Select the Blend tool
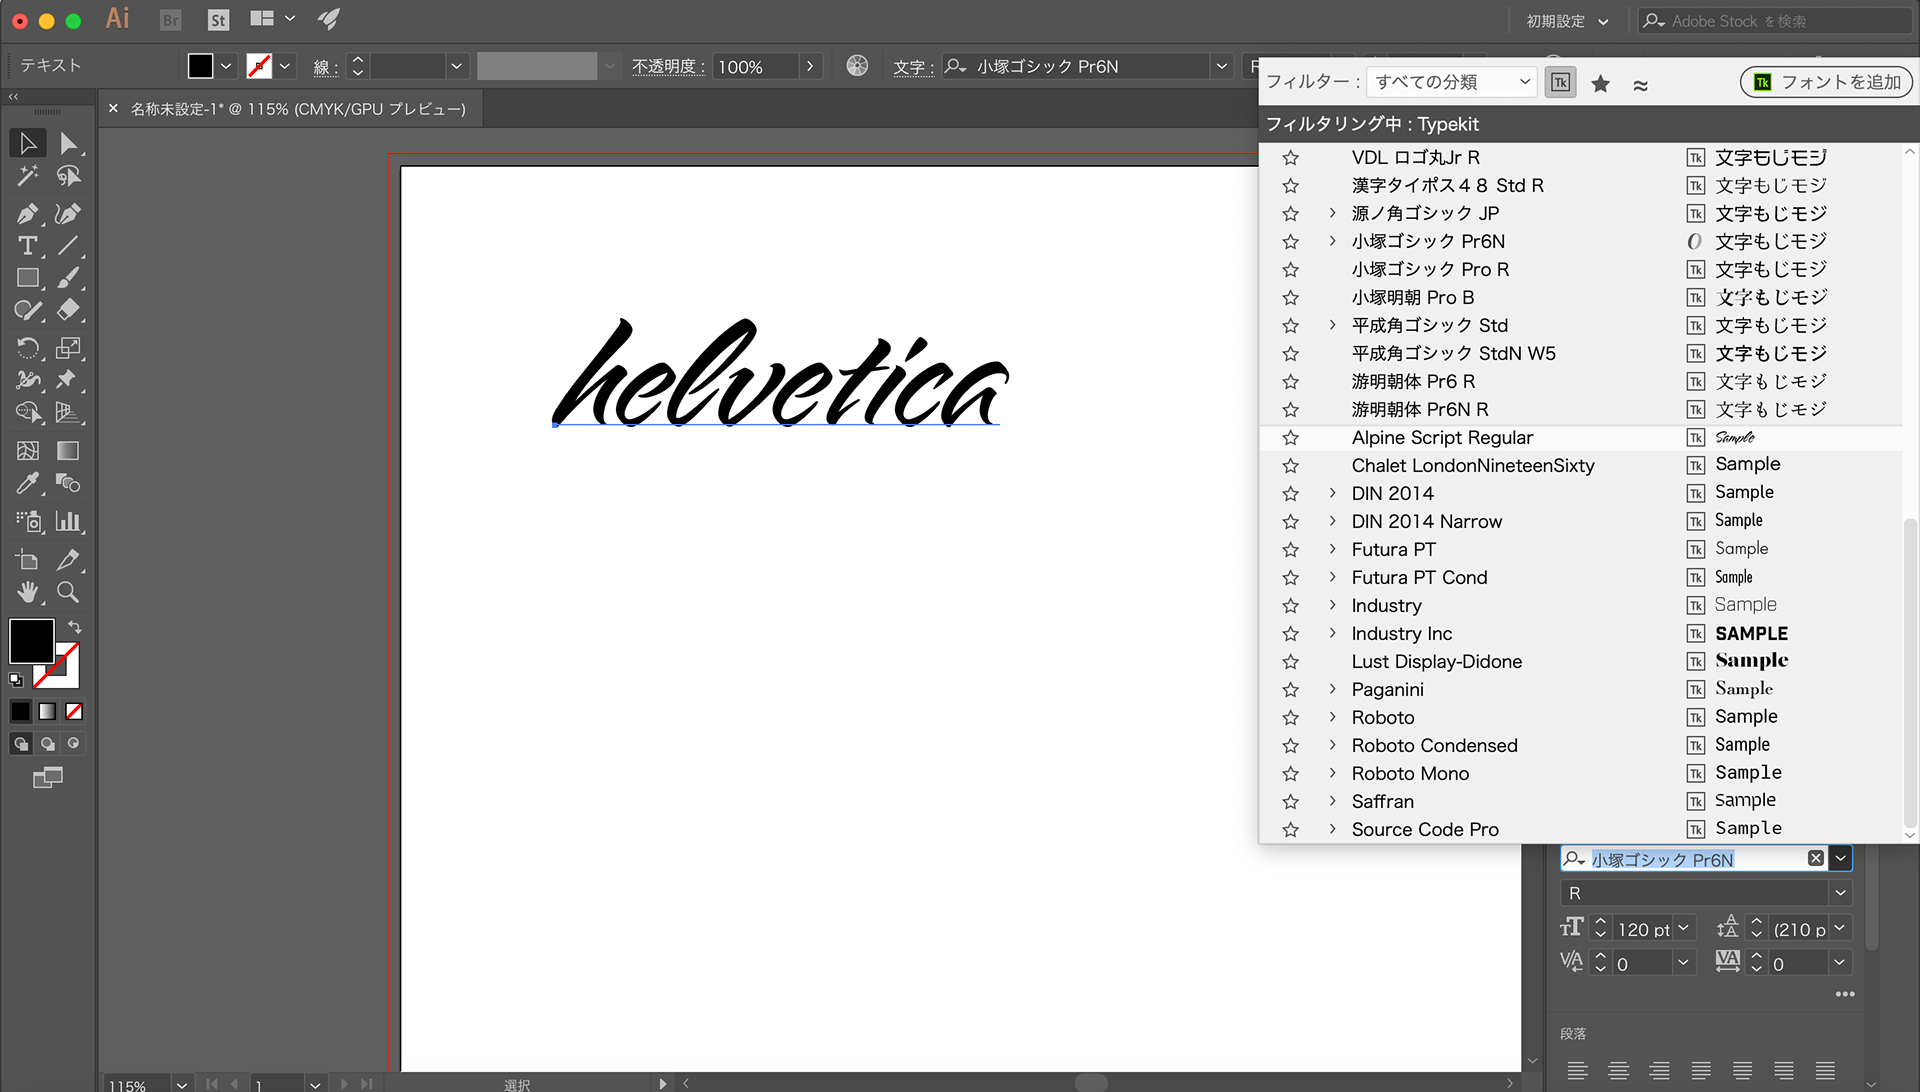1920x1092 pixels. pyautogui.click(x=68, y=484)
